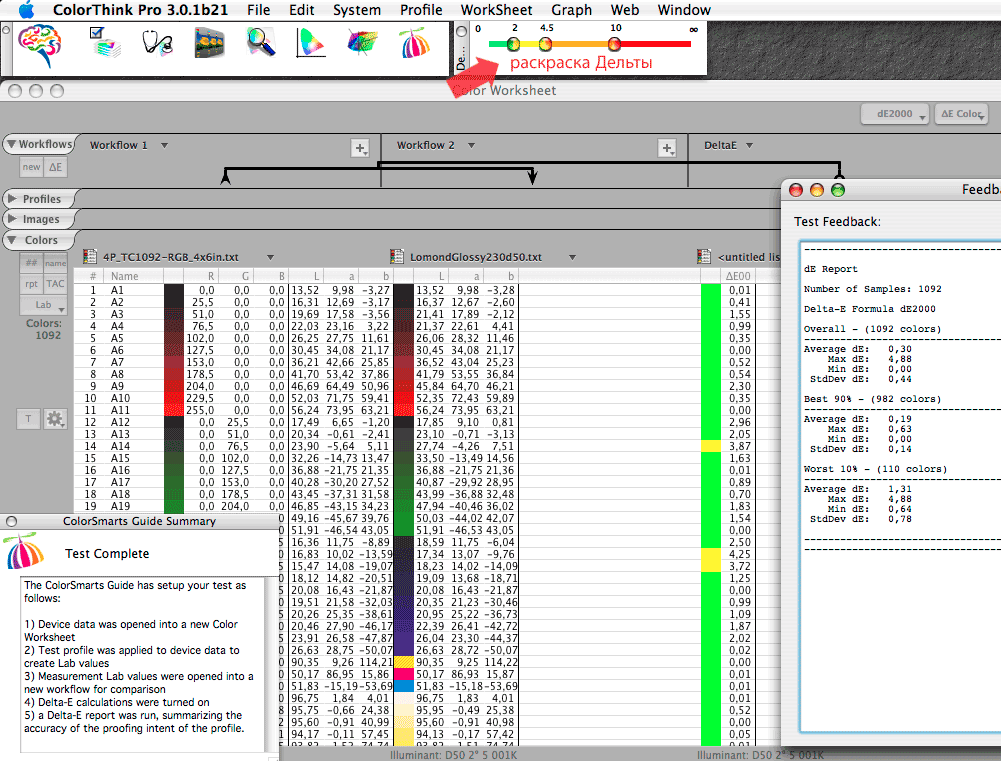Select the A11 pure red color swatch
The height and width of the screenshot is (761, 1001).
(174, 410)
